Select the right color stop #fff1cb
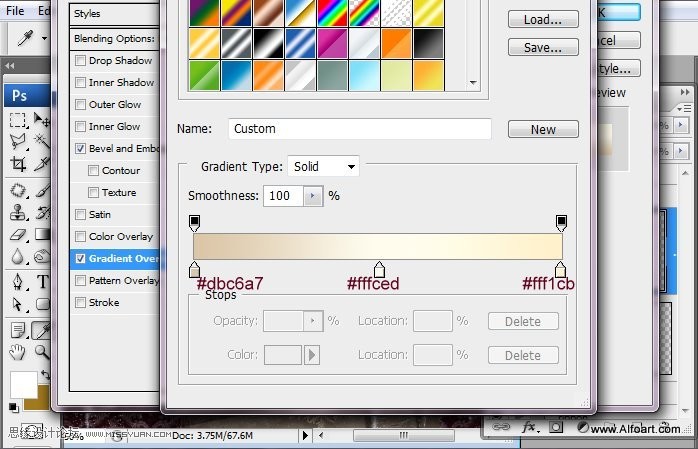The image size is (698, 449). pyautogui.click(x=560, y=270)
